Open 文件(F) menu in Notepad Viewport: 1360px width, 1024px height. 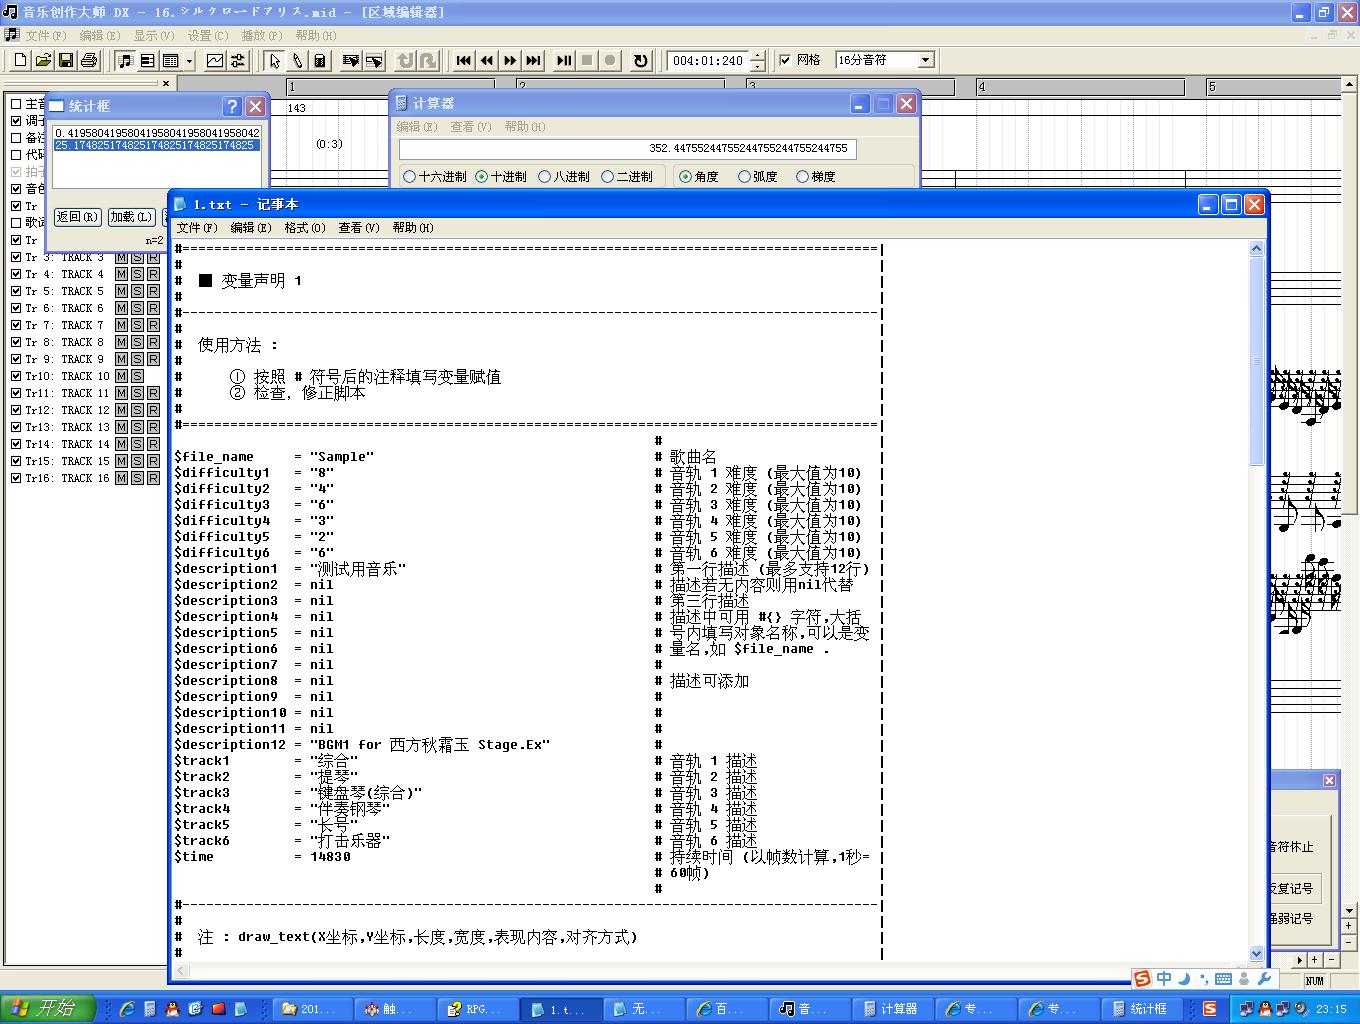[196, 228]
